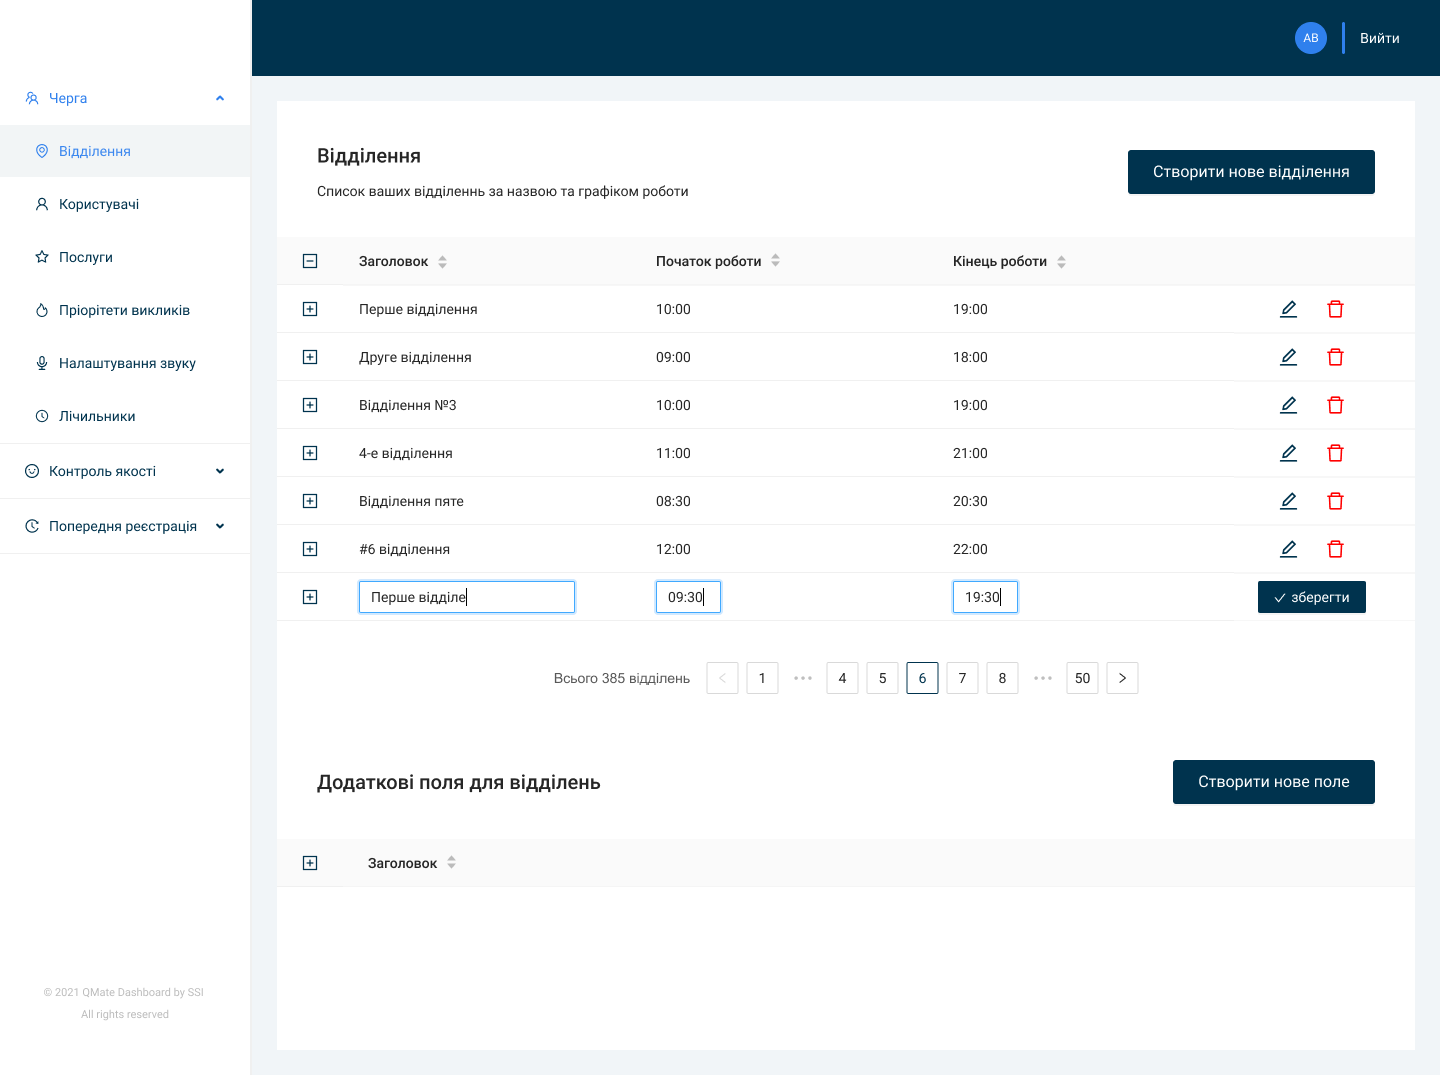Click trash icon for #6 відділення
The image size is (1440, 1075).
click(x=1335, y=549)
